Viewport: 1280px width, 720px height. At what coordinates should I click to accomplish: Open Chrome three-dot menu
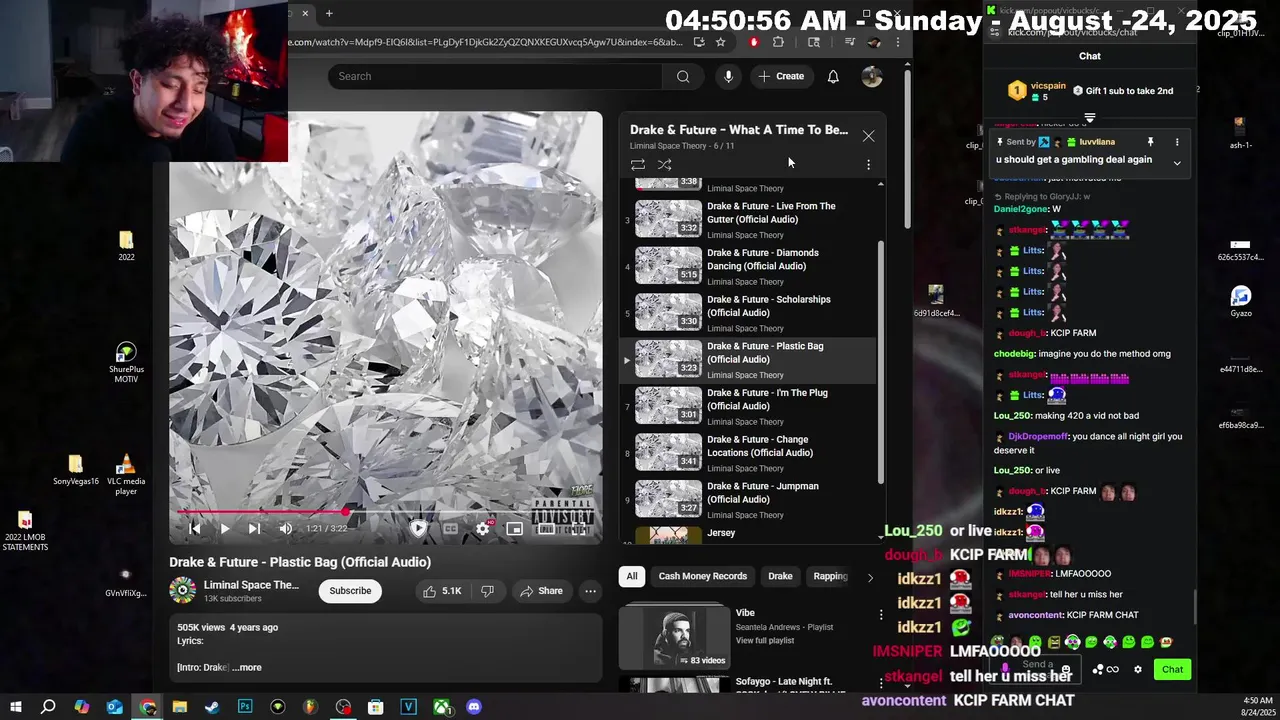[x=897, y=42]
